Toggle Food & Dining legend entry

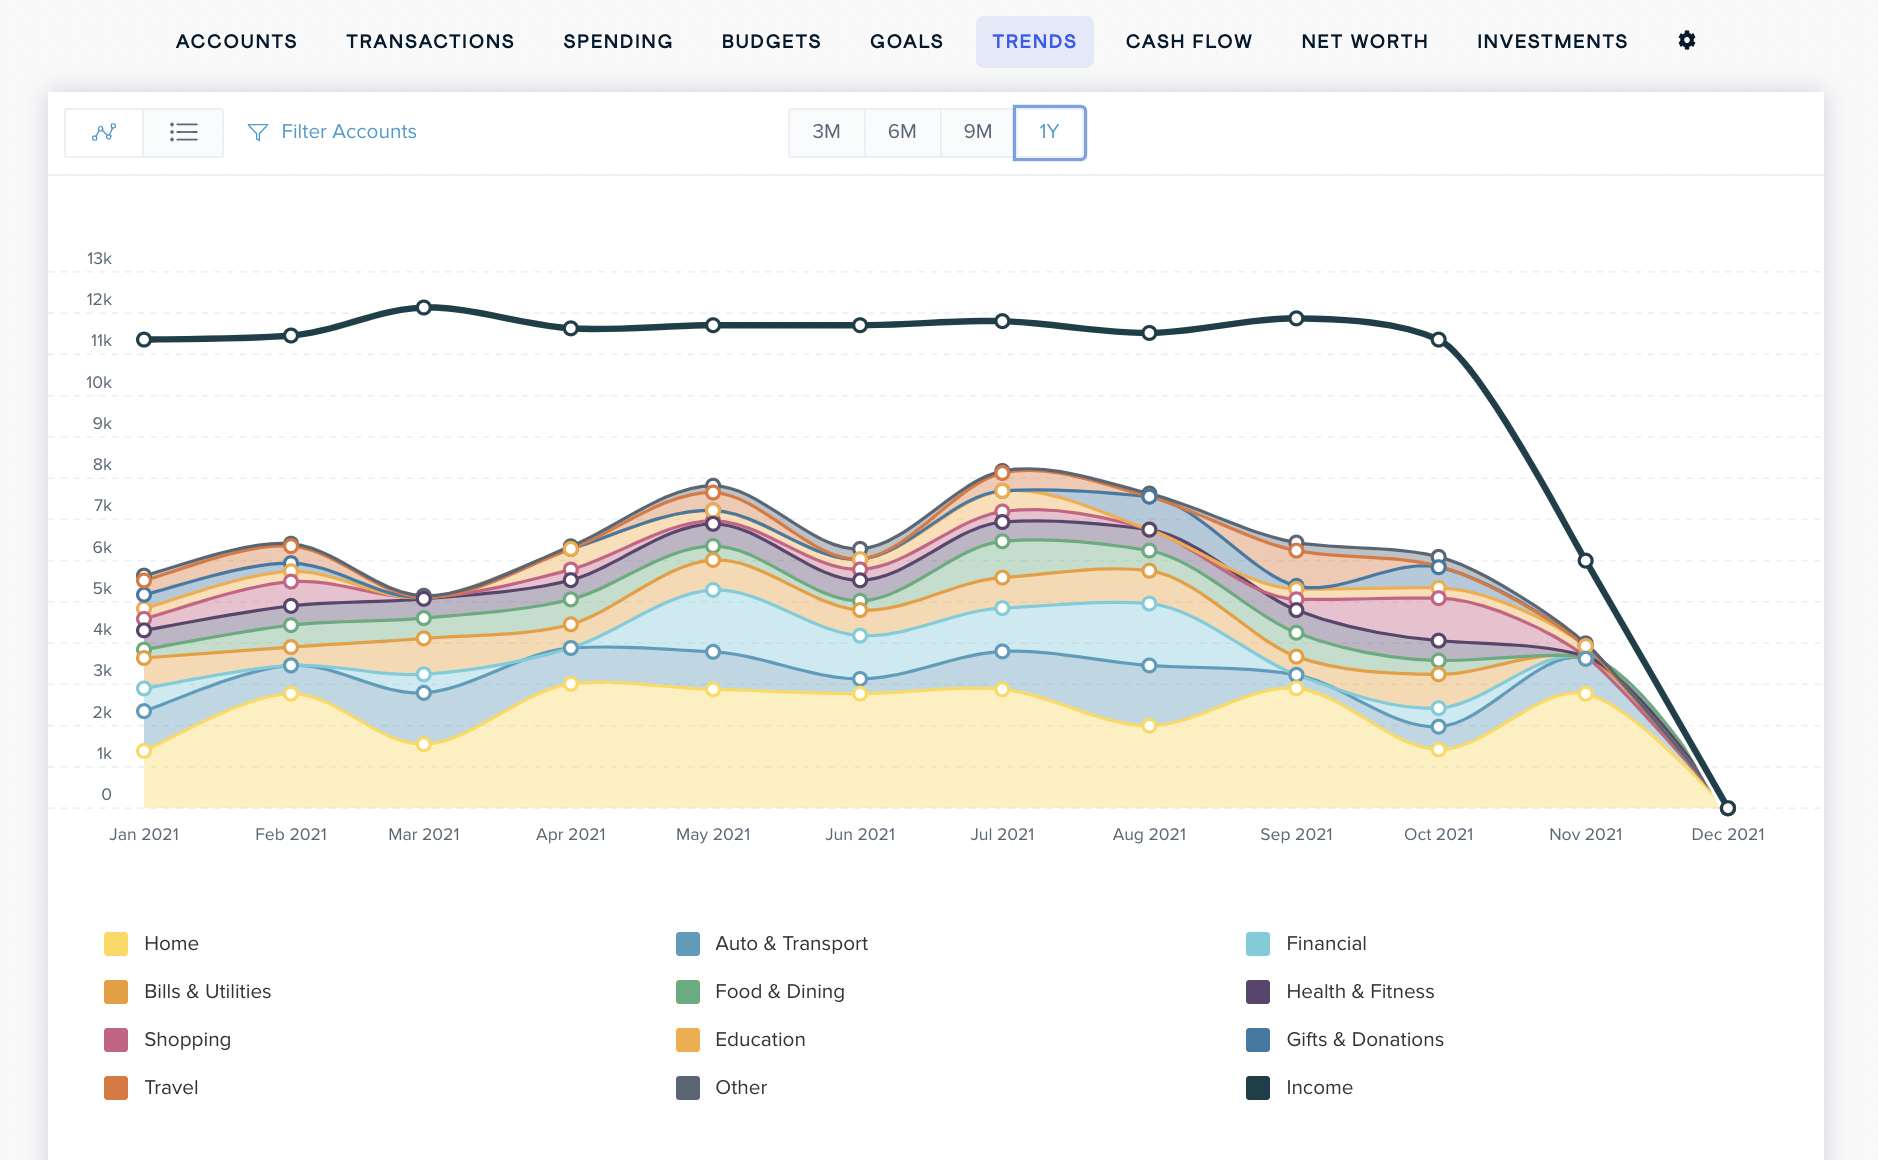coord(779,991)
